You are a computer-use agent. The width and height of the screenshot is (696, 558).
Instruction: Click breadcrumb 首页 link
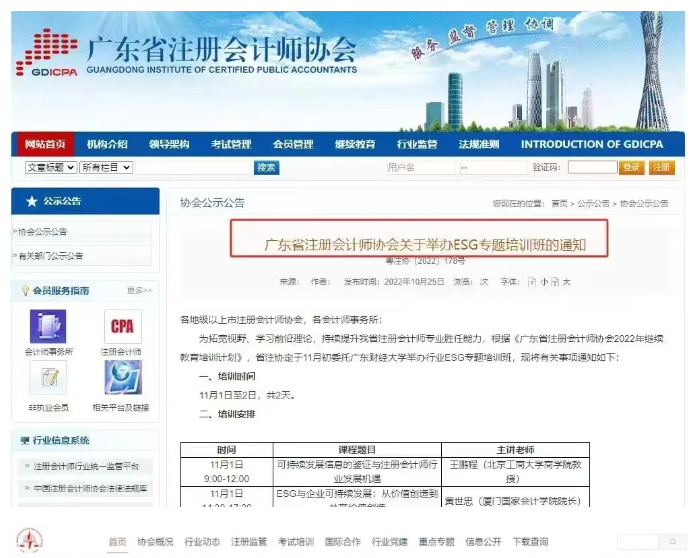click(559, 203)
